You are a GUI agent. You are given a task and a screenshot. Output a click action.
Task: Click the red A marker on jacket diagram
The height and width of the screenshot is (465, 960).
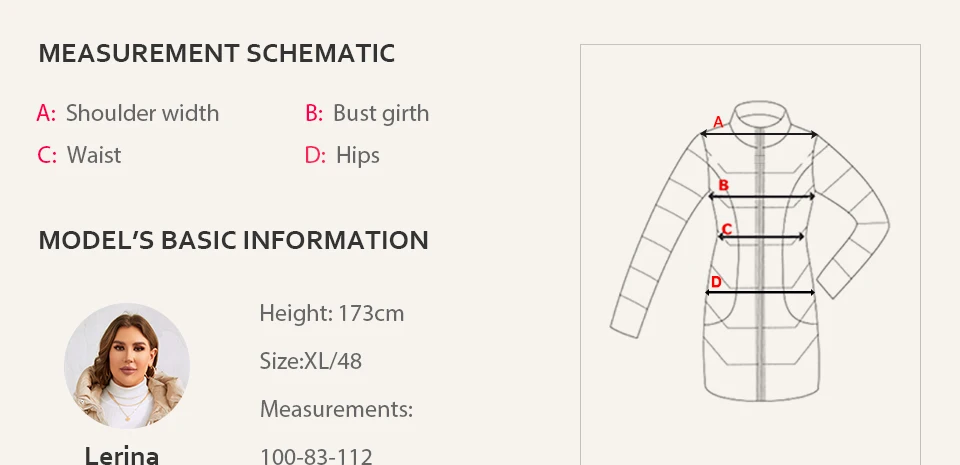[718, 122]
